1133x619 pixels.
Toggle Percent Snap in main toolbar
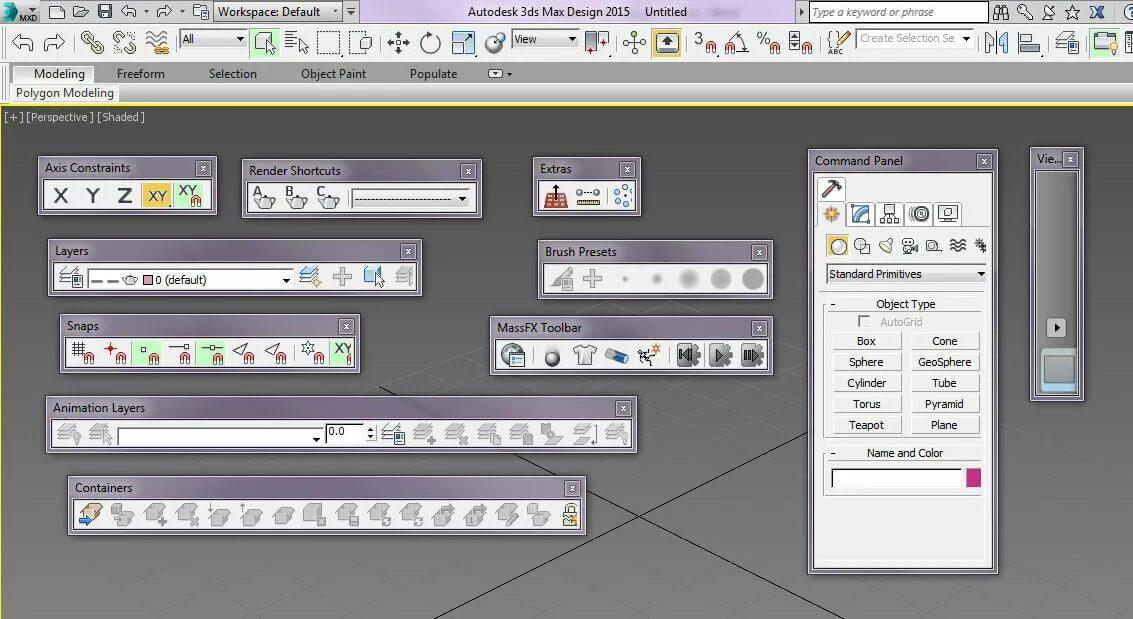pos(767,43)
